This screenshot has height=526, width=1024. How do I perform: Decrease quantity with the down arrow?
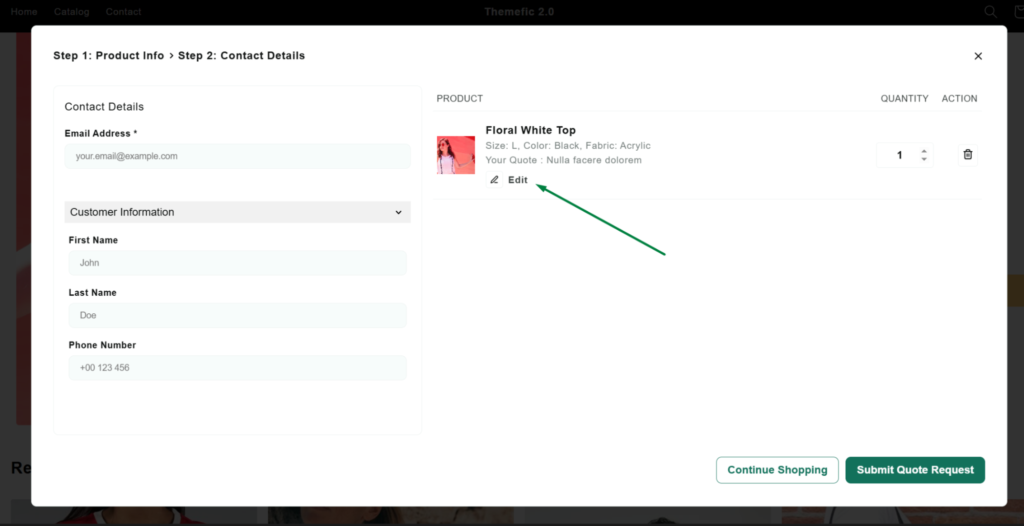(924, 159)
